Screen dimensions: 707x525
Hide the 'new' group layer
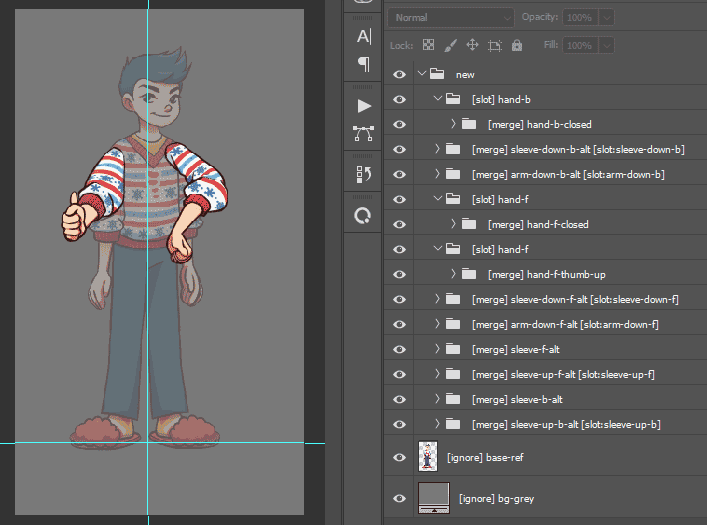point(399,74)
